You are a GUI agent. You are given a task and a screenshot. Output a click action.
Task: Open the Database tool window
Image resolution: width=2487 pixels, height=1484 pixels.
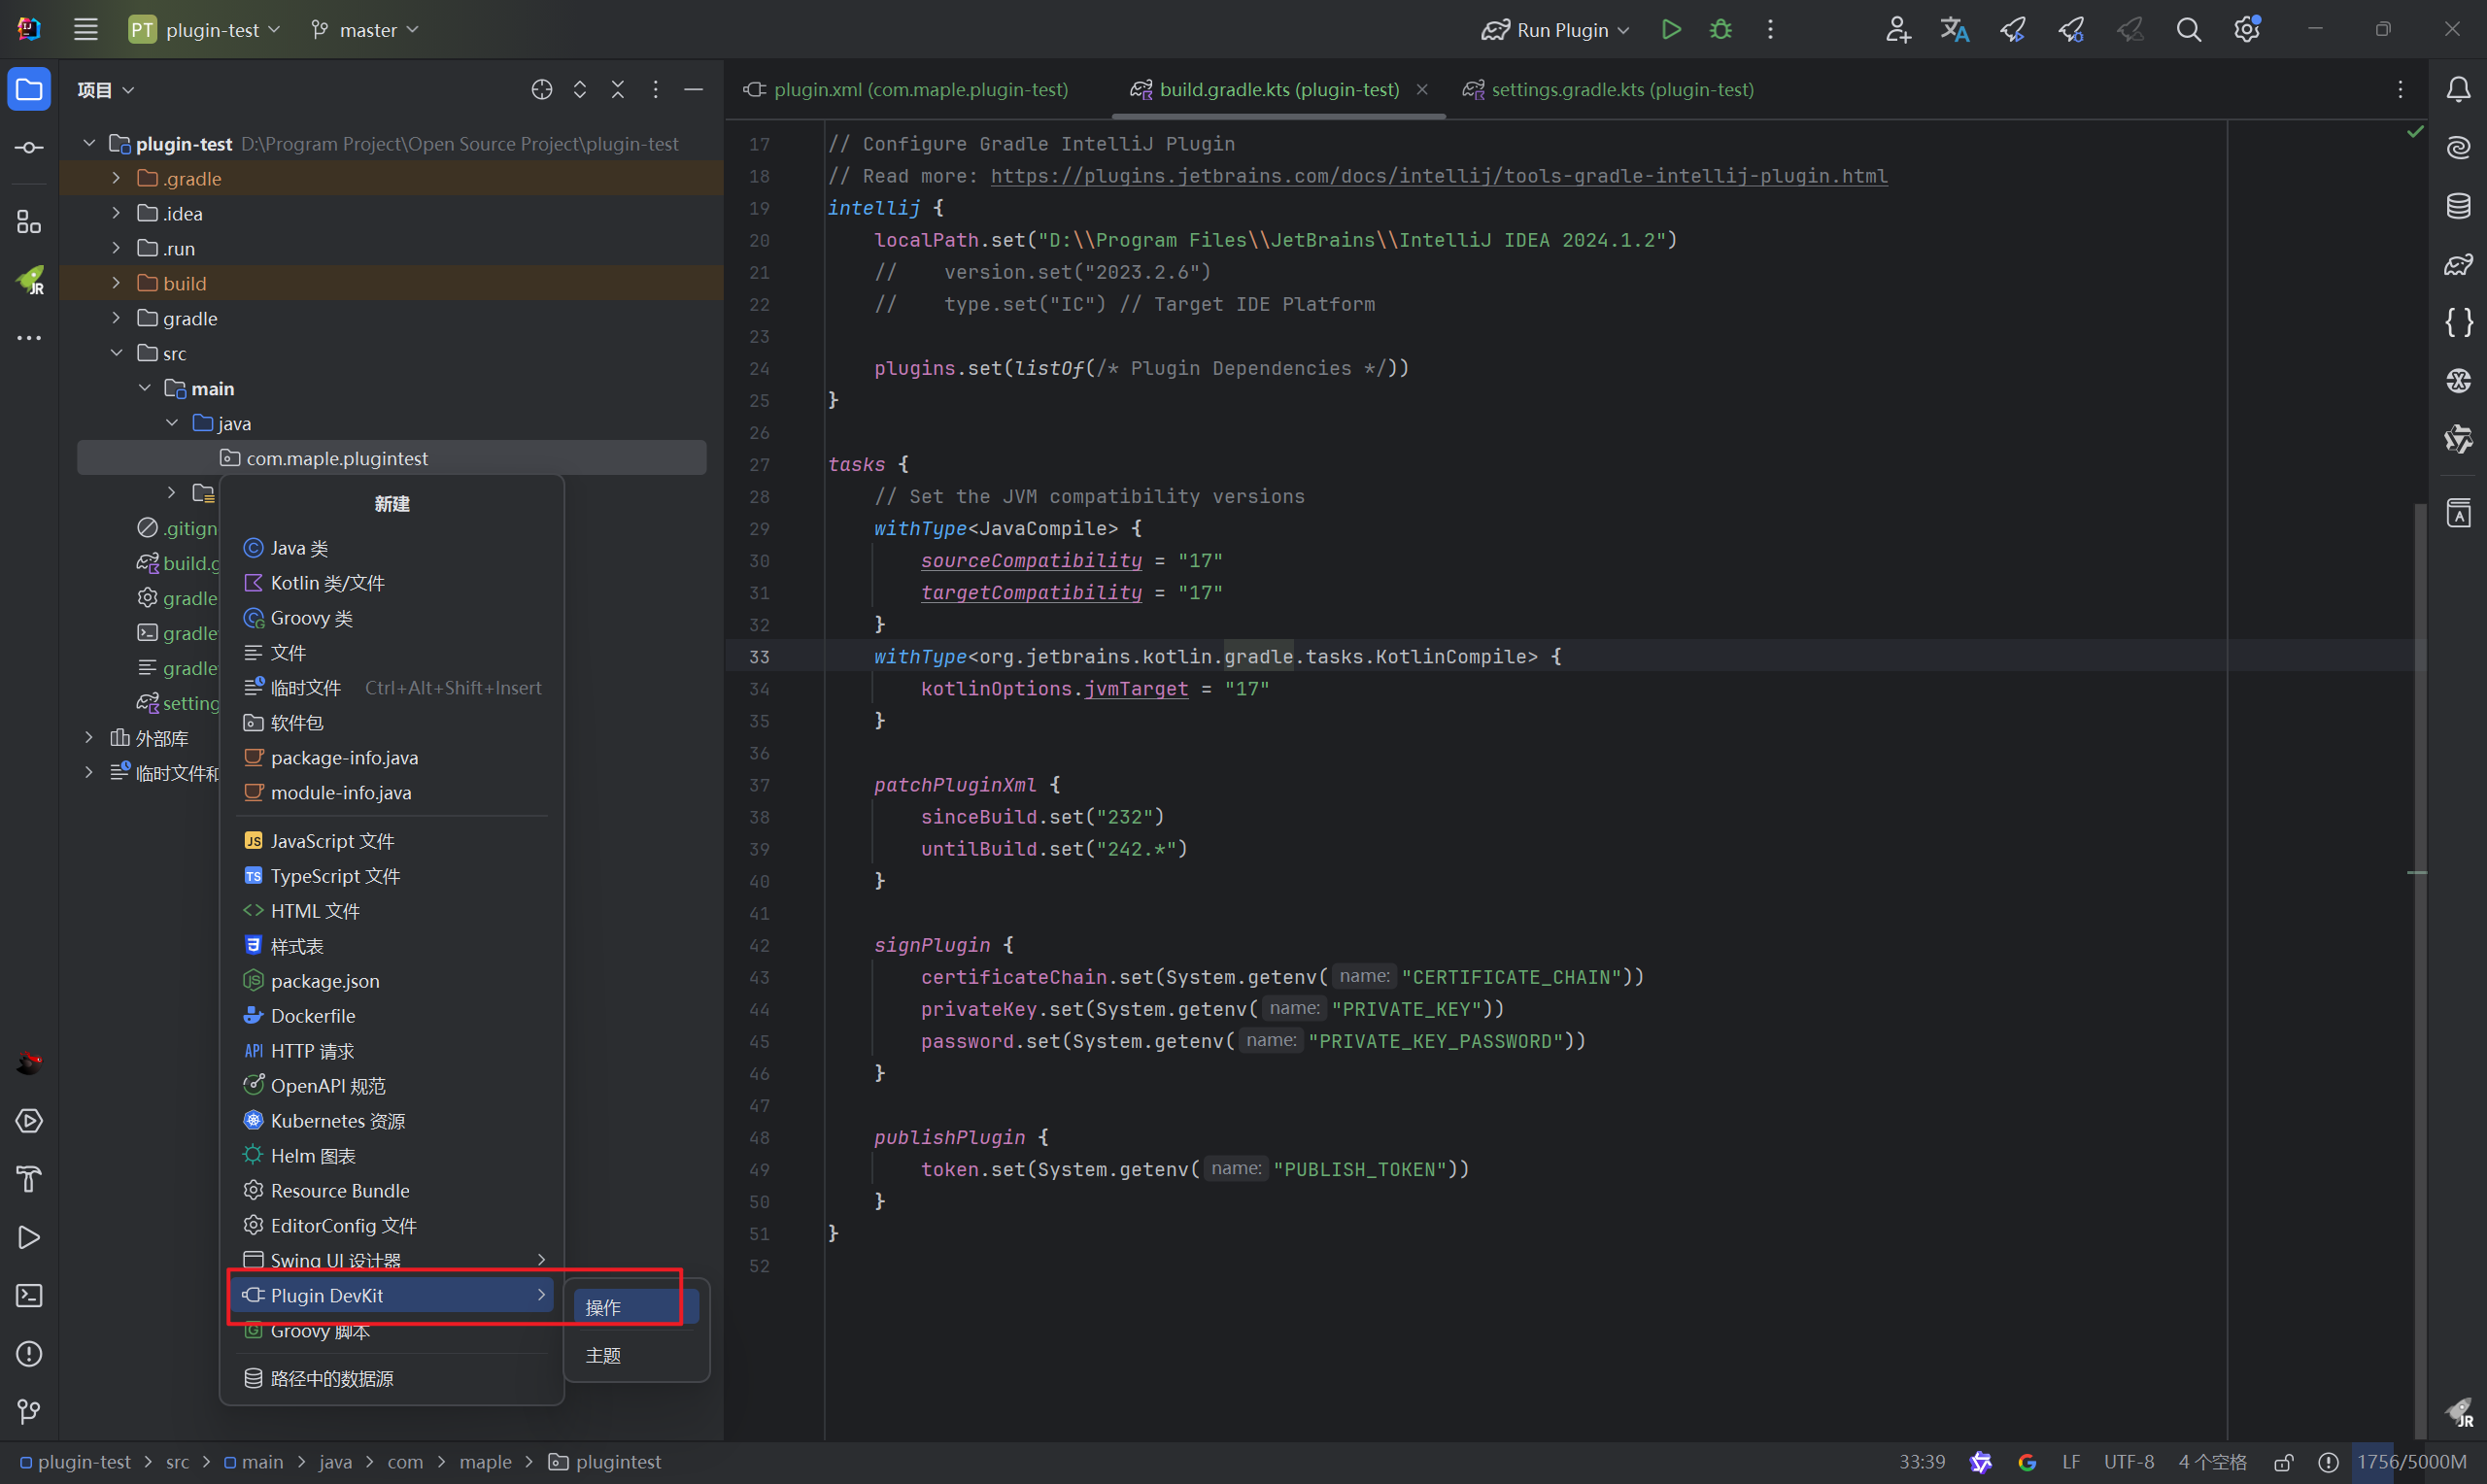click(2458, 206)
